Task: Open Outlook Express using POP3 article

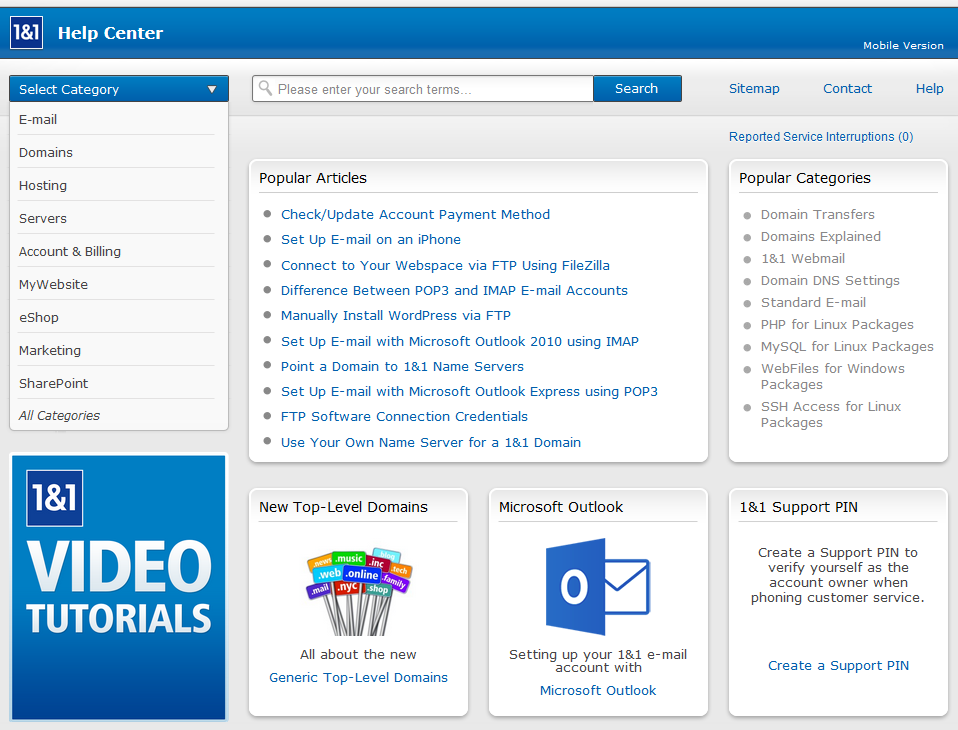Action: click(469, 392)
